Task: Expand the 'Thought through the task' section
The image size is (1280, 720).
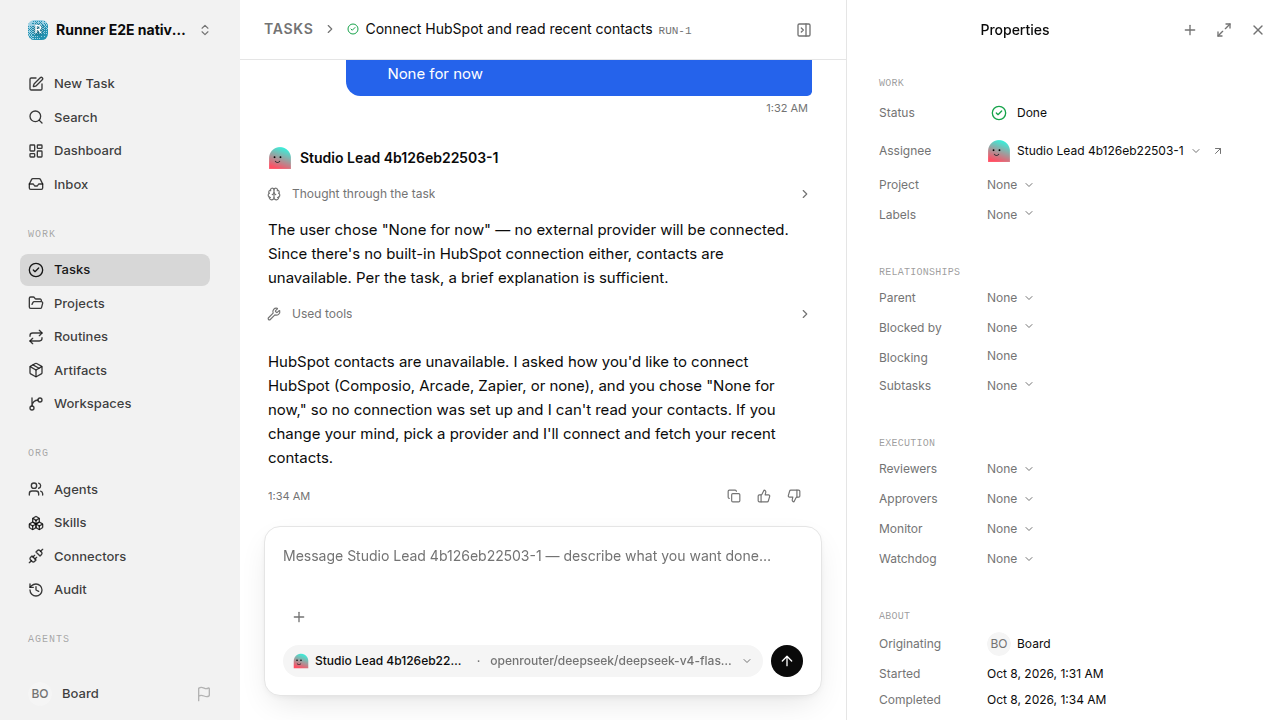Action: point(539,194)
